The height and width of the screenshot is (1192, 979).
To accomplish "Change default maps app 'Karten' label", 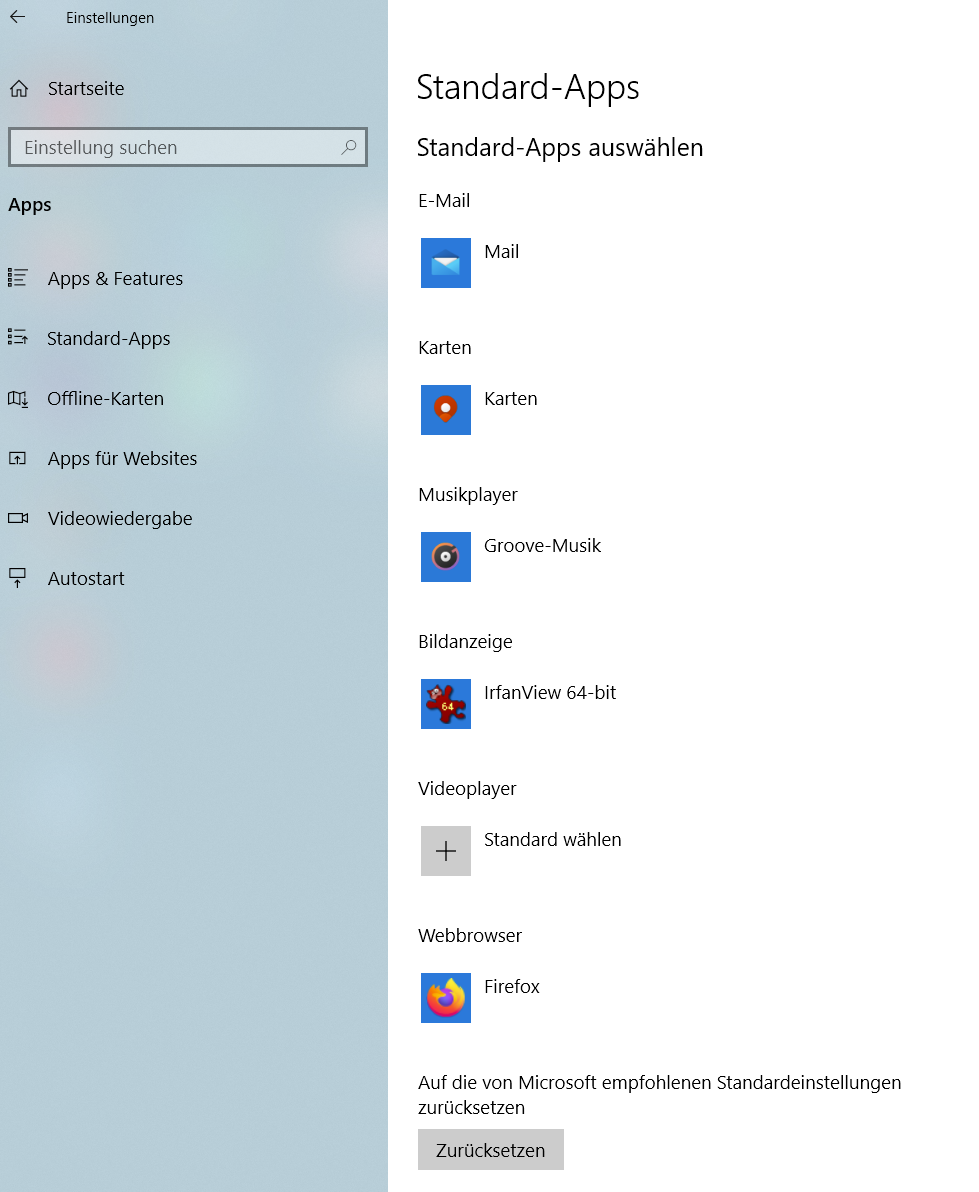I will pos(511,398).
